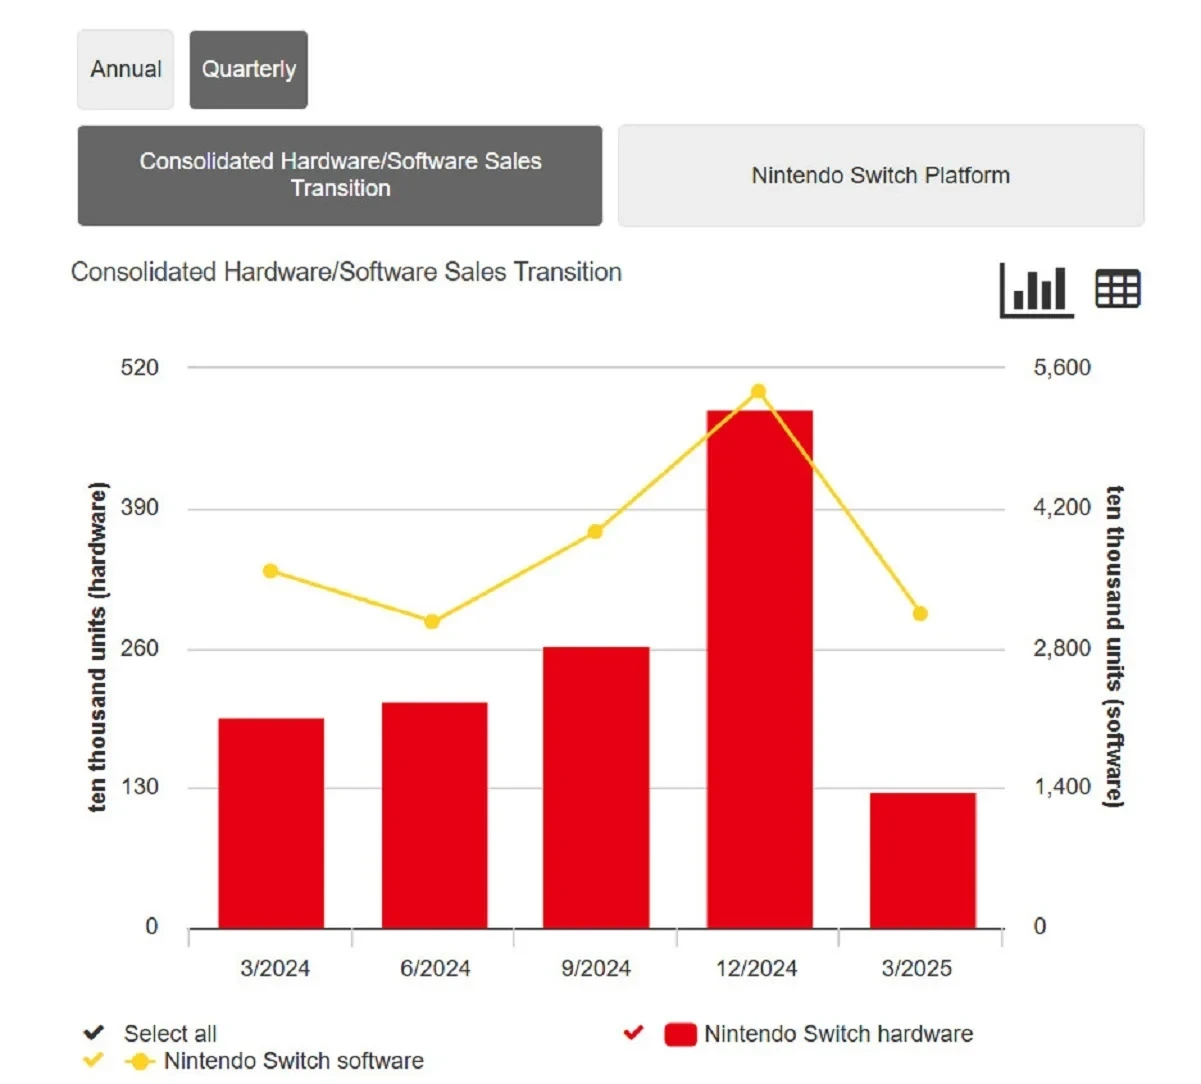Image resolution: width=1201 pixels, height=1084 pixels.
Task: Click the 3/2024 software line point
Action: pyautogui.click(x=270, y=571)
